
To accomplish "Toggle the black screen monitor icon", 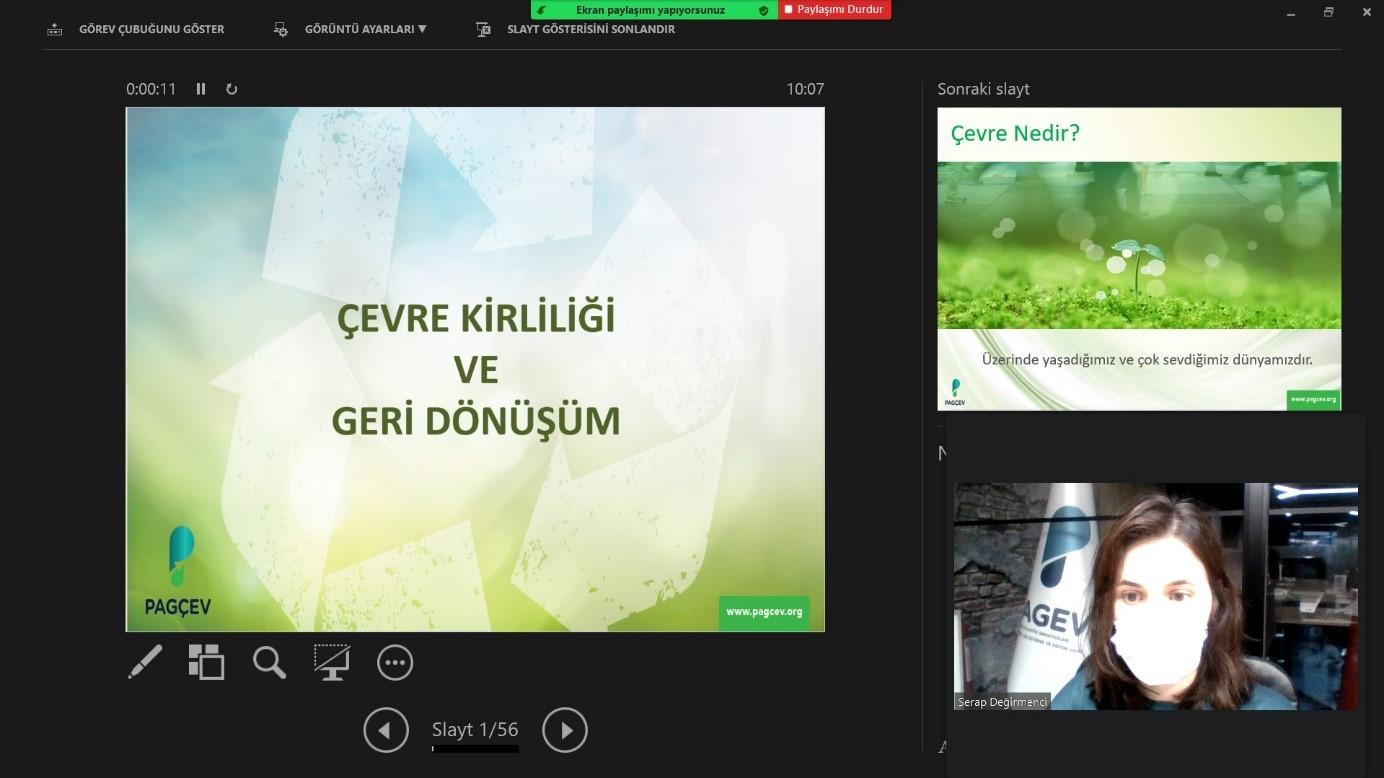I will [x=331, y=661].
